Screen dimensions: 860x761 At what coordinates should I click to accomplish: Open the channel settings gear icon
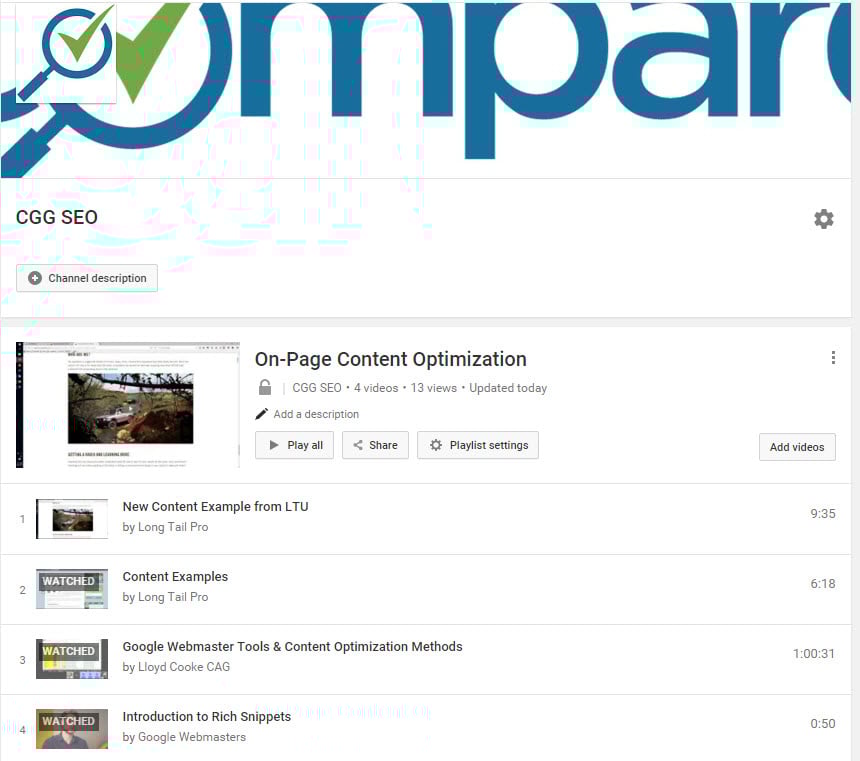click(x=823, y=219)
